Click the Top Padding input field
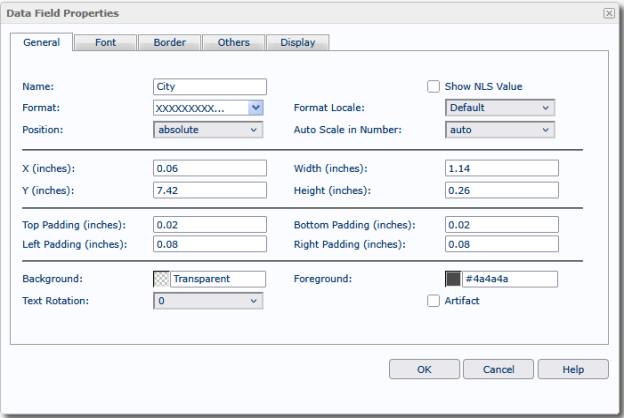Image resolution: width=624 pixels, height=418 pixels. [210, 225]
